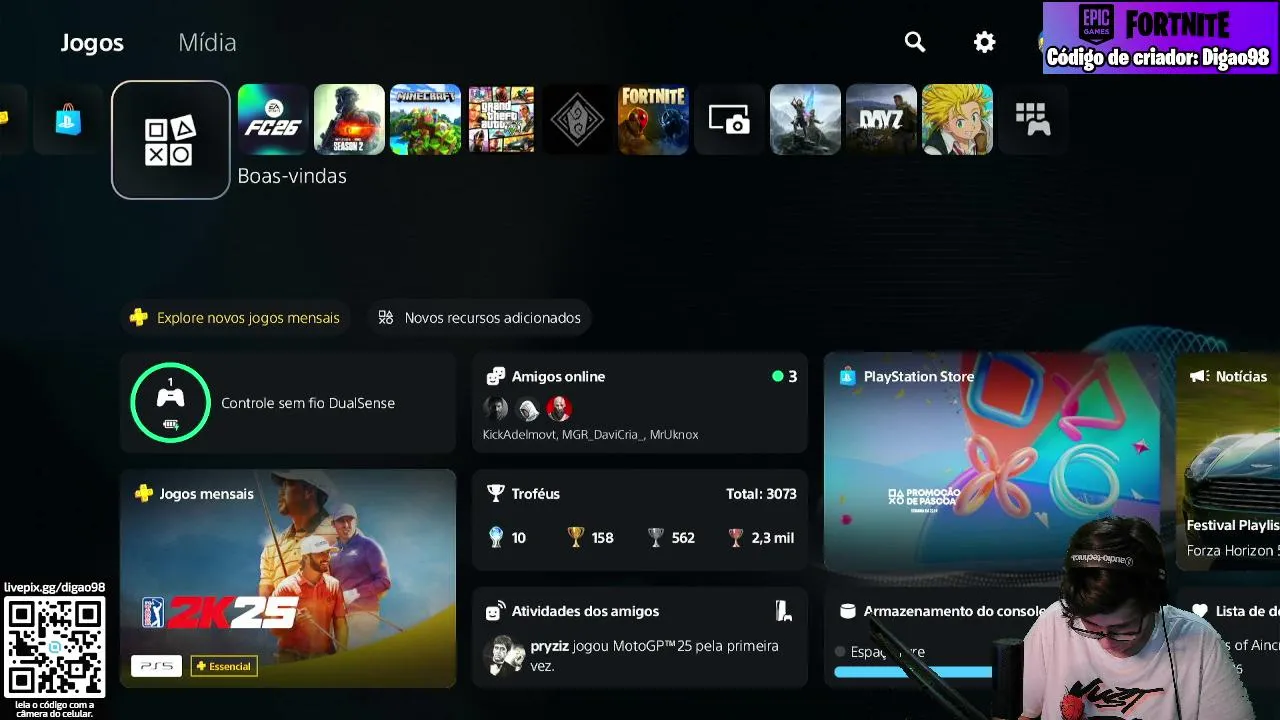Click the red online friend avatar

pos(559,408)
